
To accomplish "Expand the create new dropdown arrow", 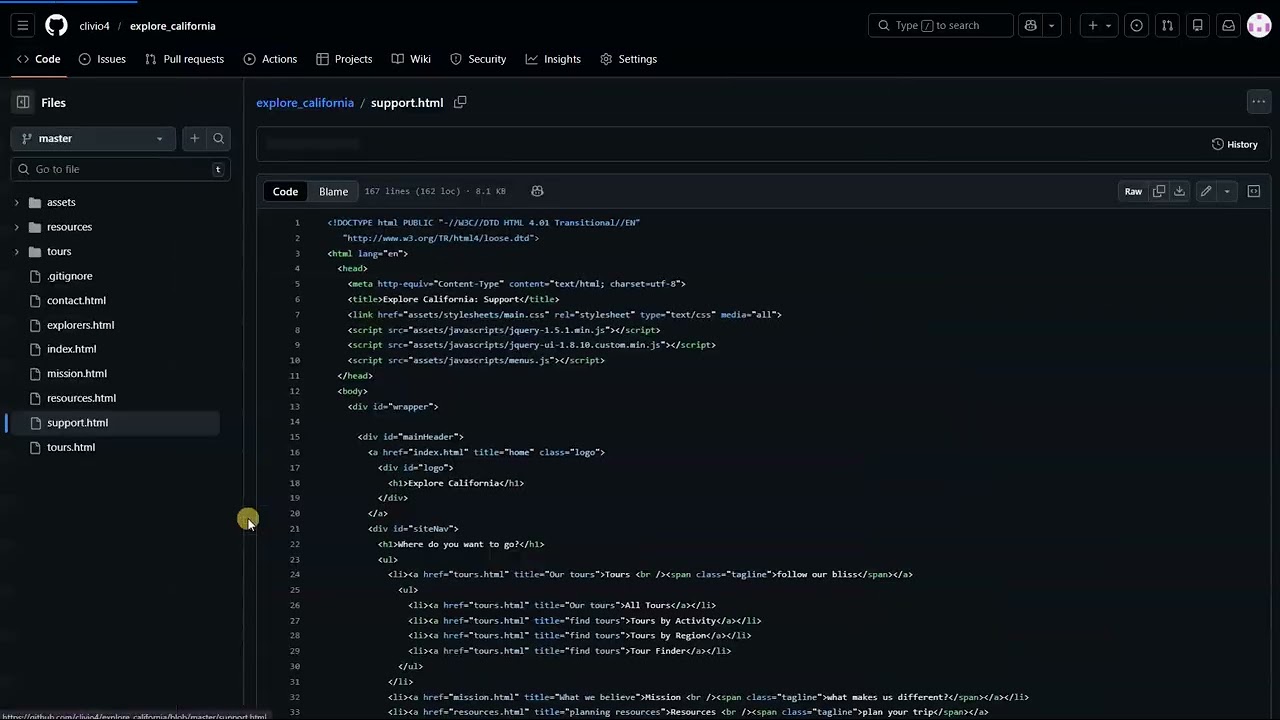I will [x=1108, y=25].
